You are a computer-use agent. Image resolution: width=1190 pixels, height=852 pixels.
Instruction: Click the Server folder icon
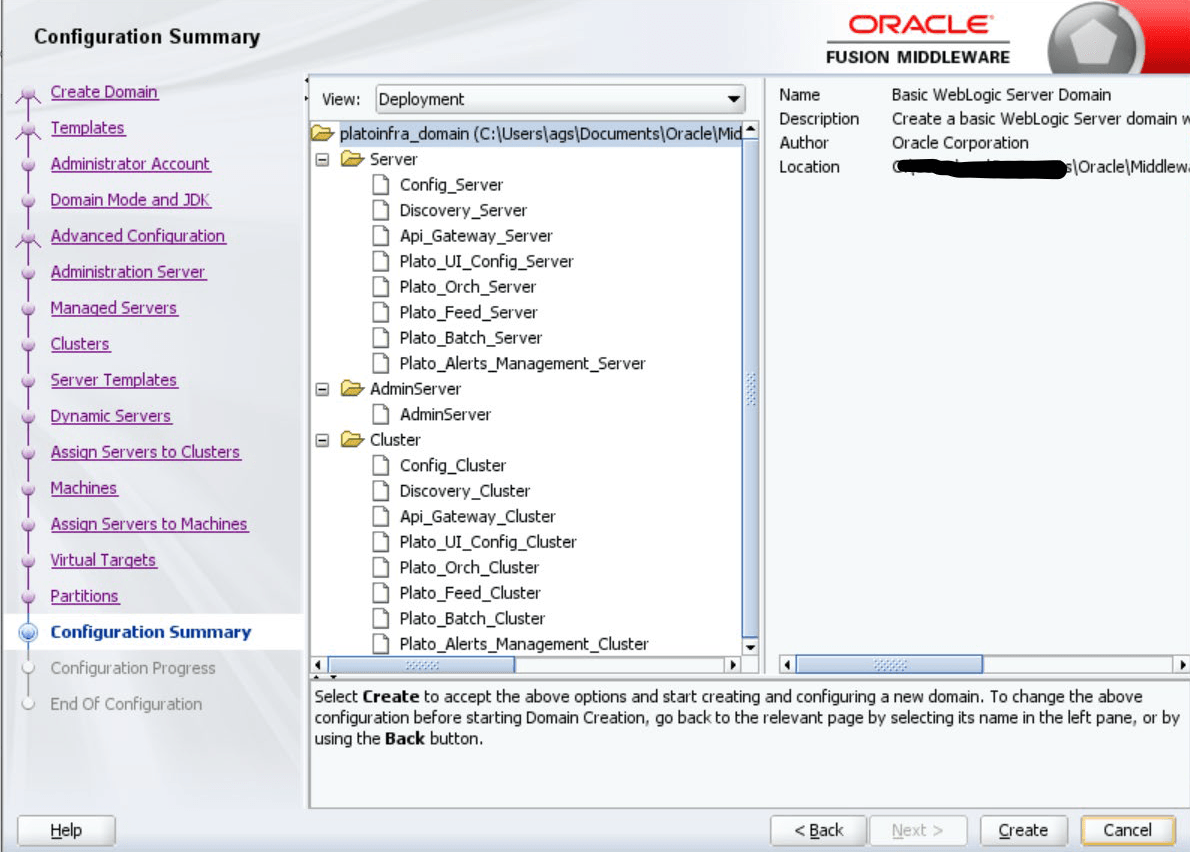point(352,159)
